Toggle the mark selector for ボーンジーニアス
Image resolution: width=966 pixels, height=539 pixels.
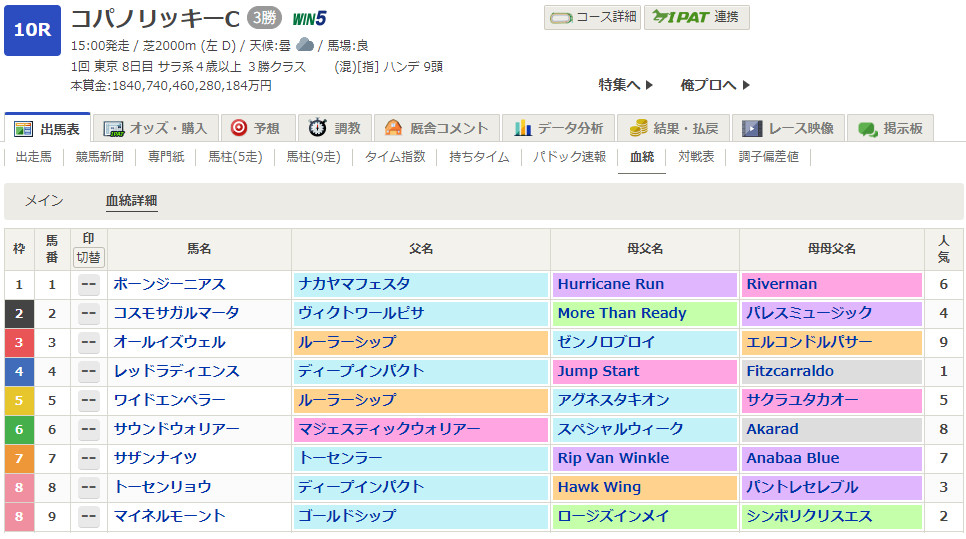[89, 285]
